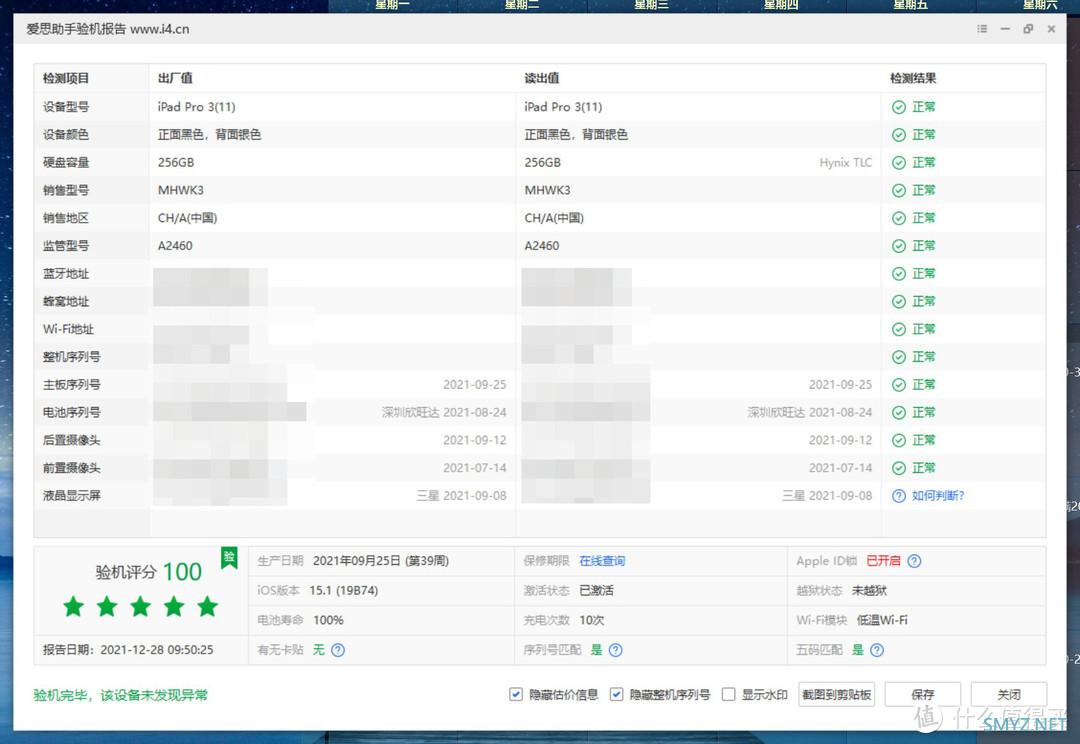The width and height of the screenshot is (1080, 744).
Task: Click the green check icon in 蜂窝地址 row
Action: click(899, 301)
